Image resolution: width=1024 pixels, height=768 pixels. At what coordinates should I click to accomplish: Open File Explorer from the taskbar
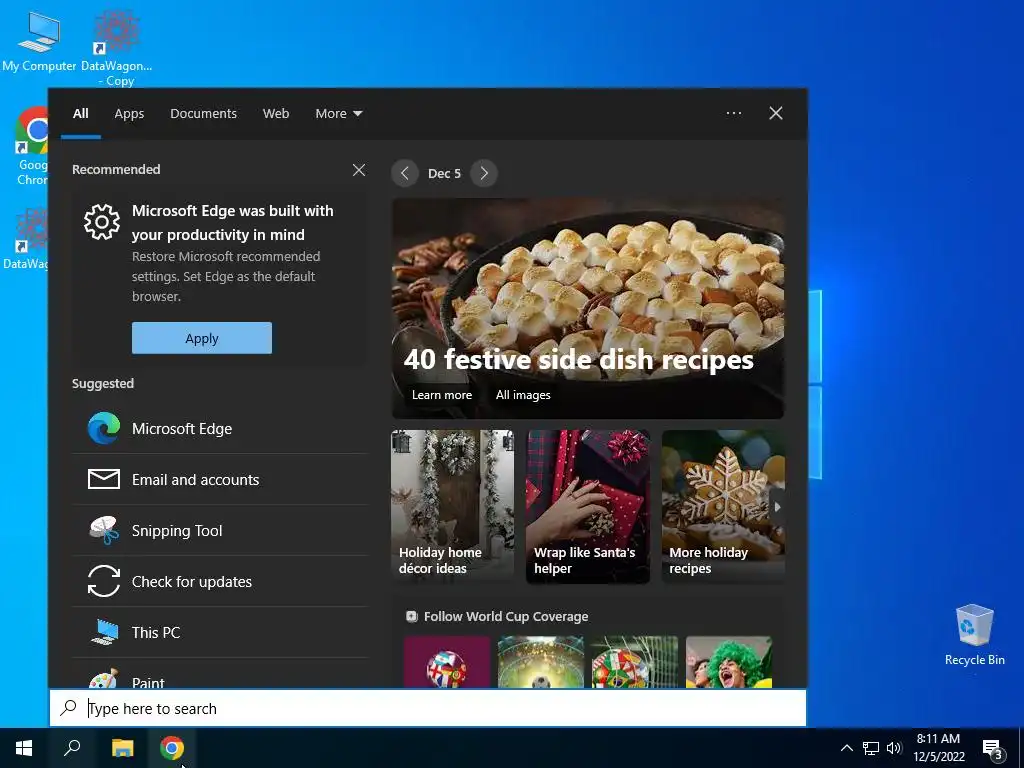click(x=122, y=748)
